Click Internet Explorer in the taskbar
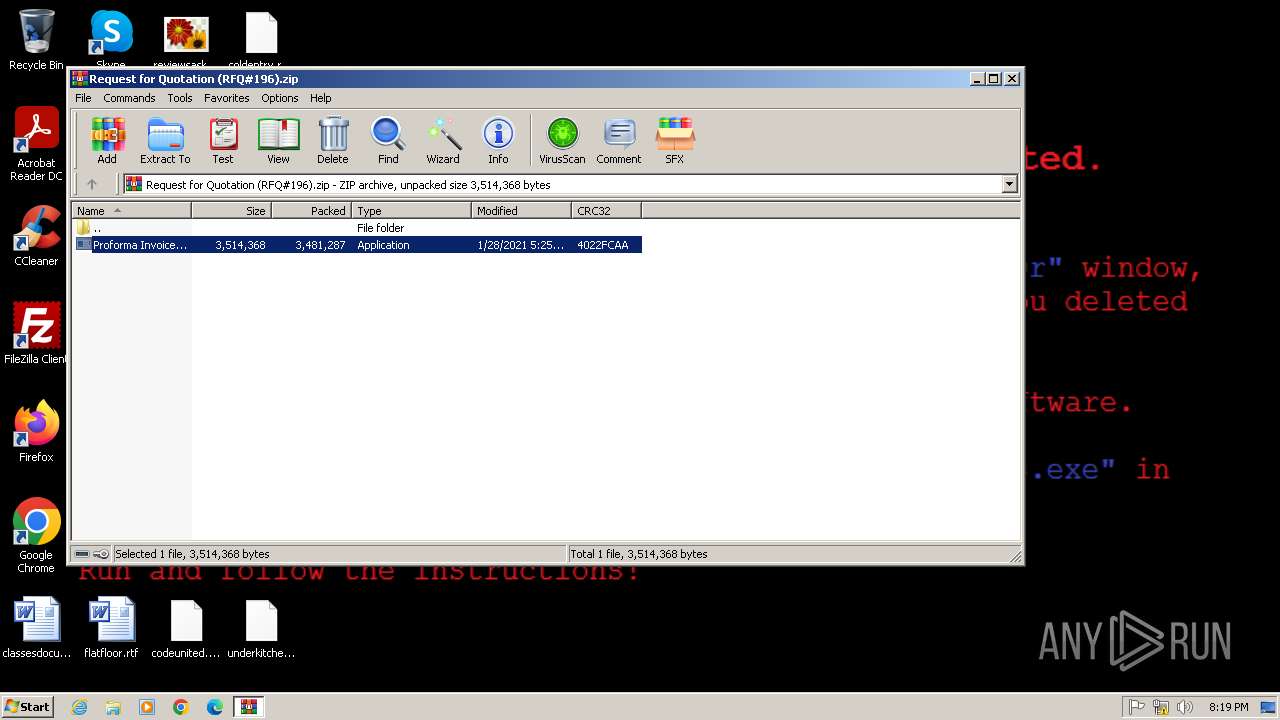Viewport: 1280px width, 720px height. point(79,707)
